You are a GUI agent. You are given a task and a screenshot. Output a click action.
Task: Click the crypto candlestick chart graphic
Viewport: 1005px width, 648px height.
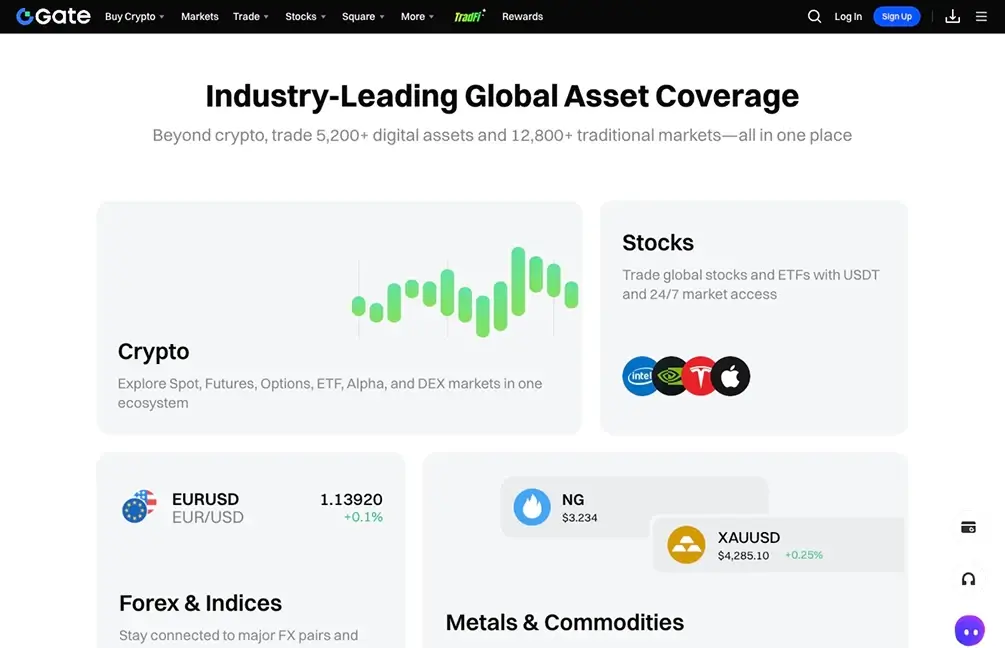(465, 292)
